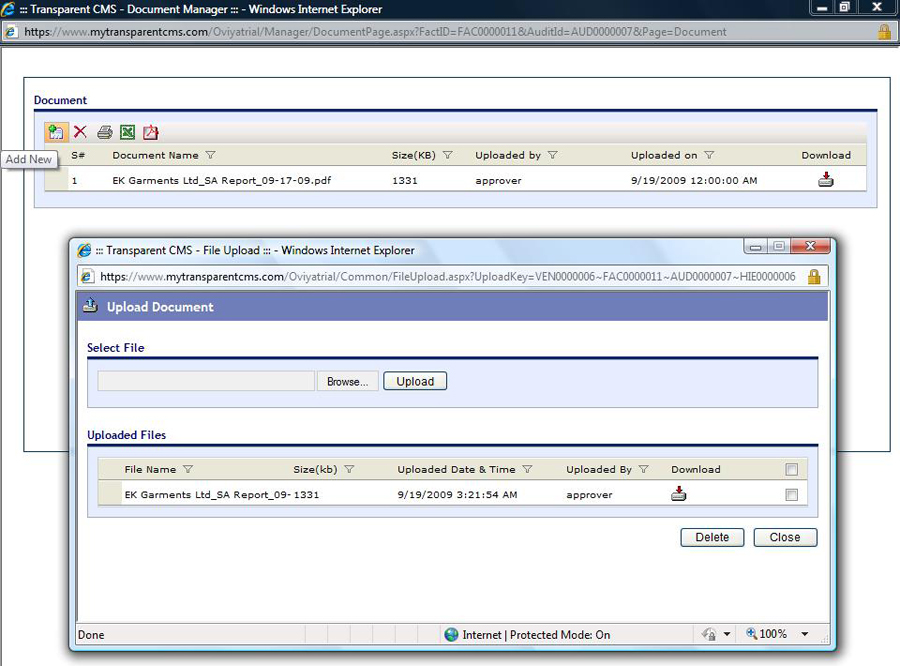The height and width of the screenshot is (666, 900).
Task: Open the Uploaded By filter in popup
Action: tap(644, 469)
